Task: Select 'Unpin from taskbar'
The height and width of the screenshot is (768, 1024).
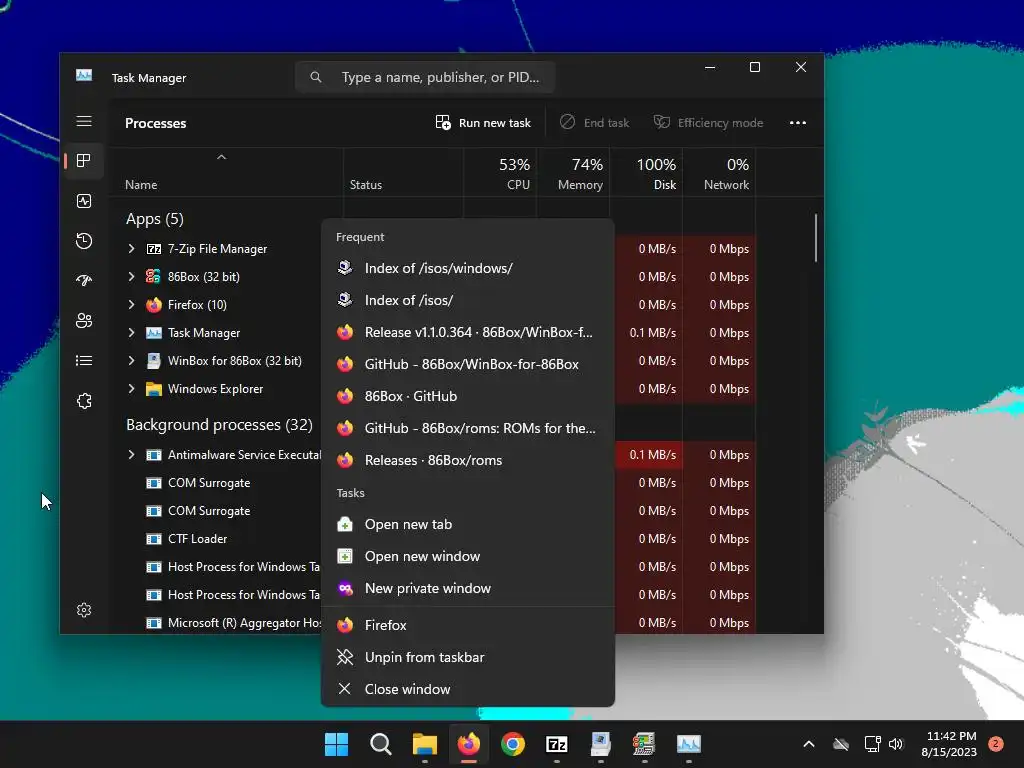Action: 468,658
